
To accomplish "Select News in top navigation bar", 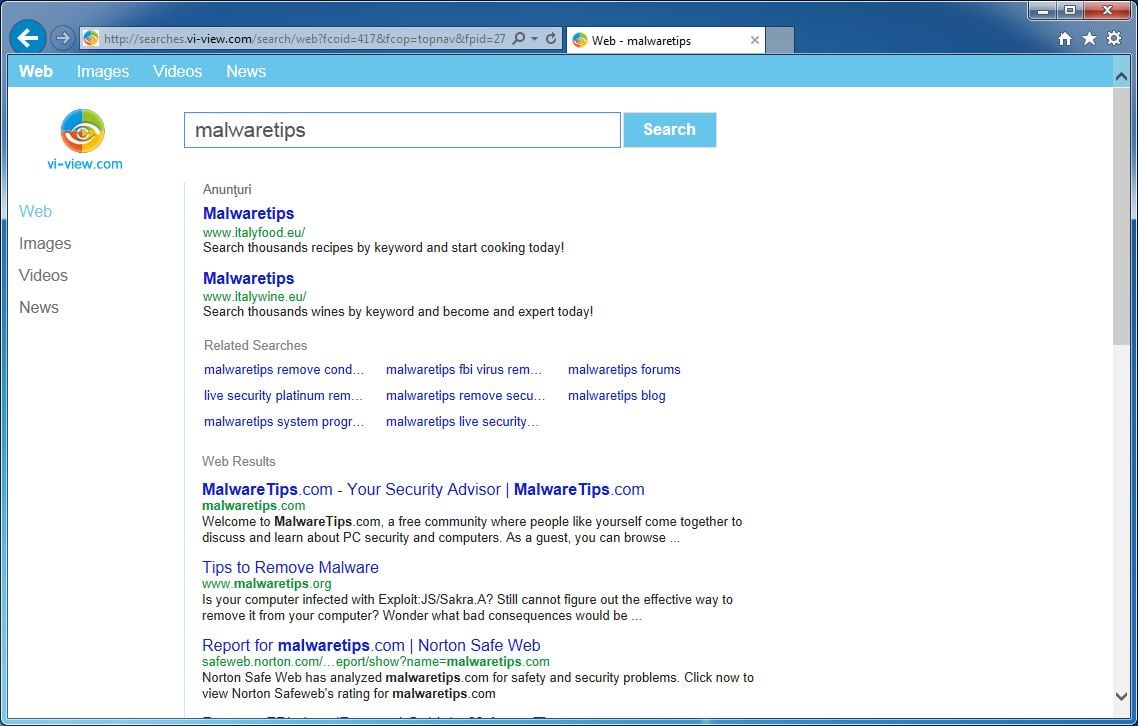I will coord(246,71).
